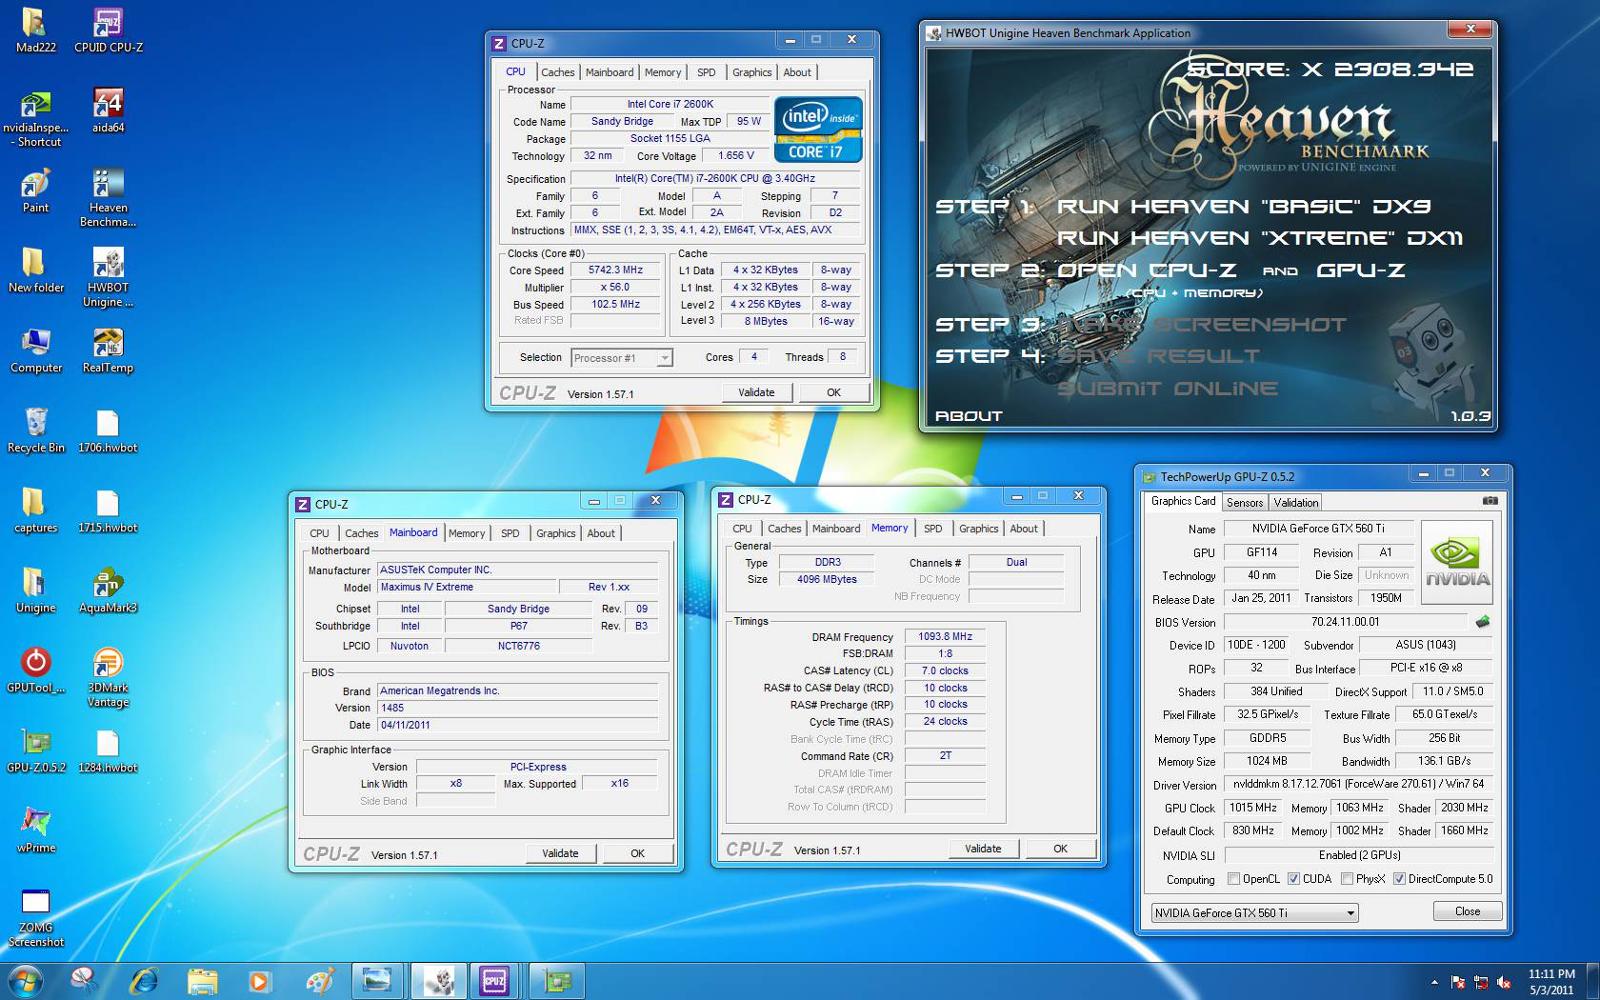Screen dimensions: 1600x1000
Task: Click Validate in CPU-Z Memory window
Action: point(983,848)
